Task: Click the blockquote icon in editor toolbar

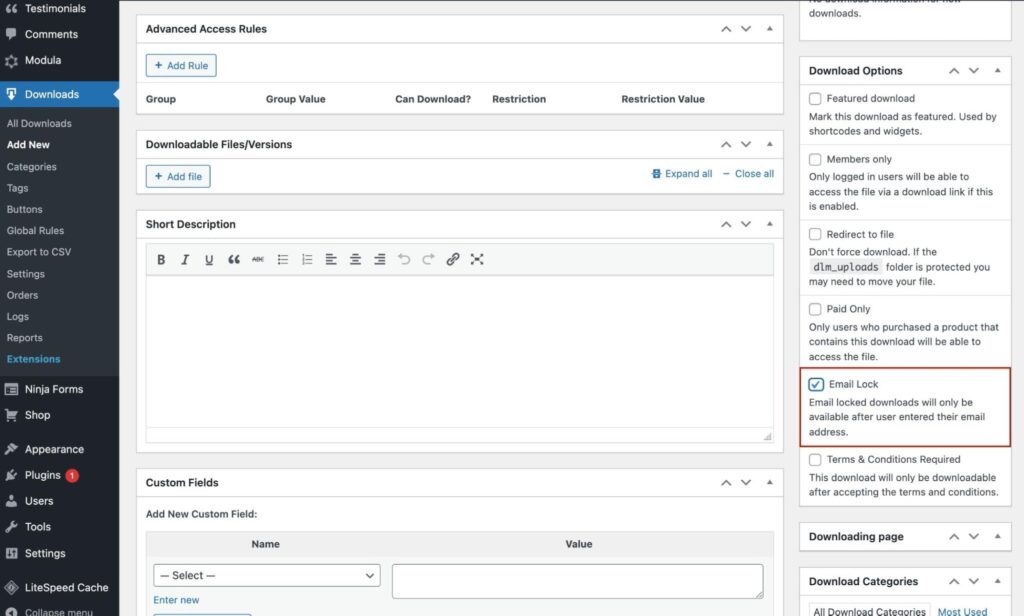Action: 234,260
